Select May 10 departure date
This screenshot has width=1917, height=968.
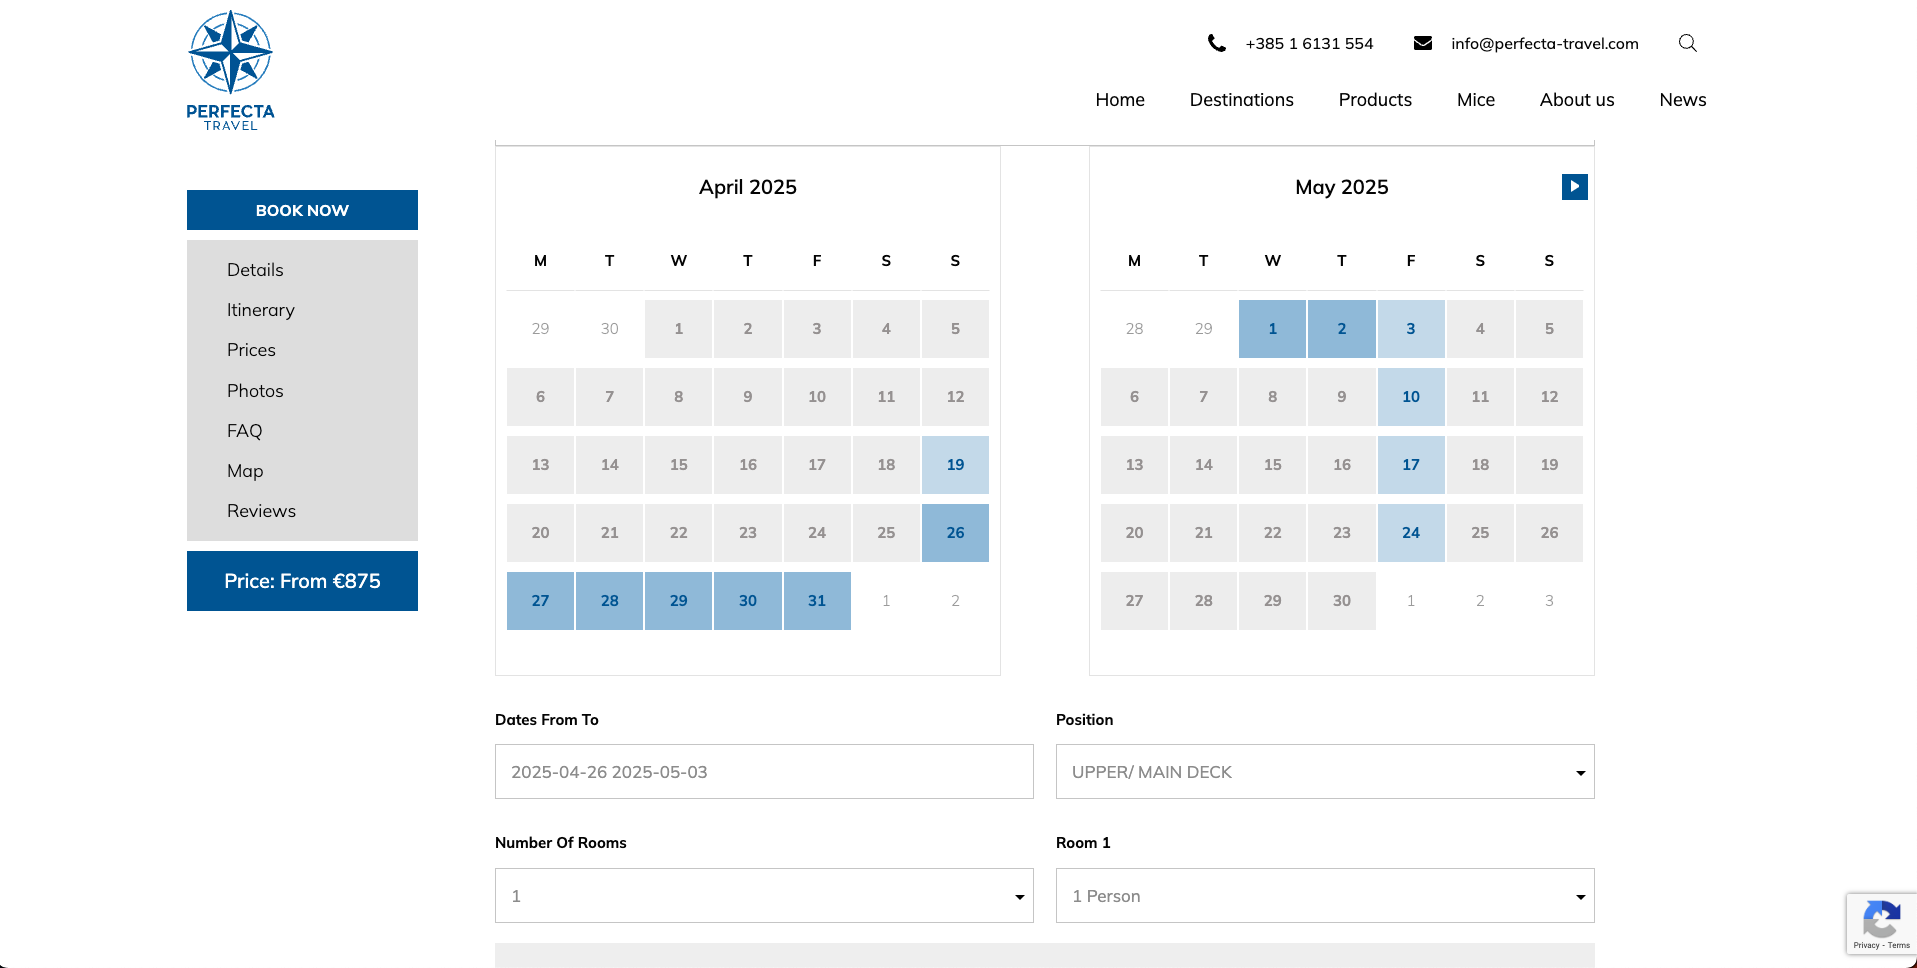1411,397
